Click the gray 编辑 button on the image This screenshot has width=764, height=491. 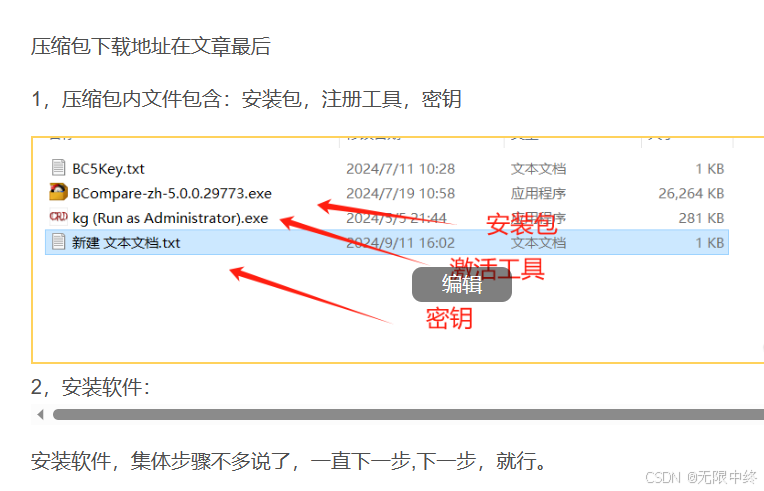(461, 284)
